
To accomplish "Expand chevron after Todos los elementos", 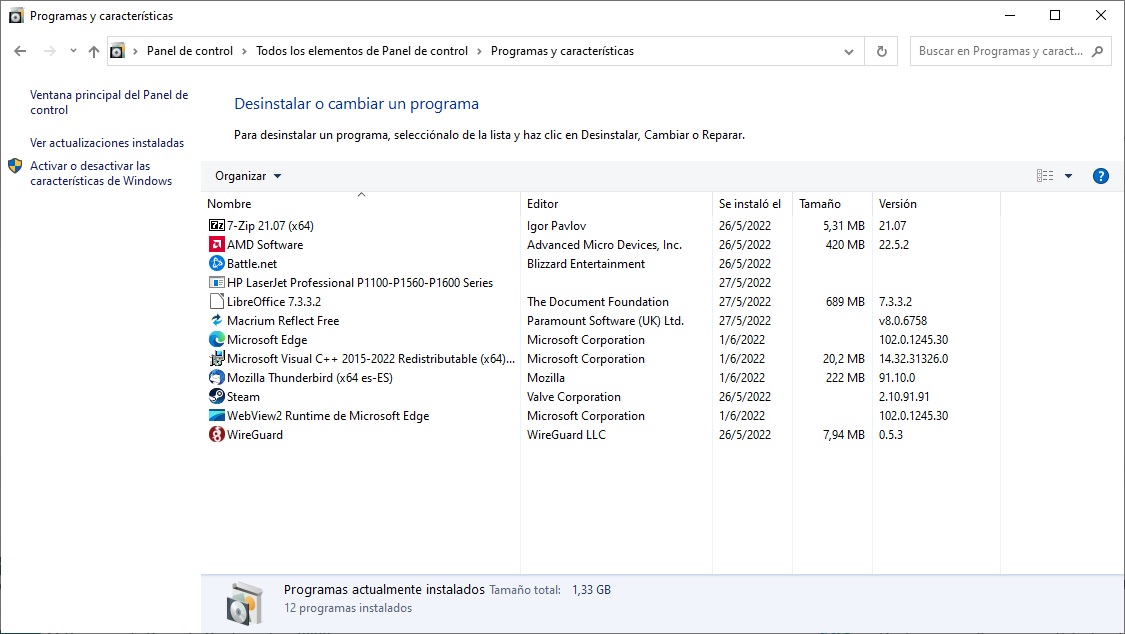I will point(479,51).
